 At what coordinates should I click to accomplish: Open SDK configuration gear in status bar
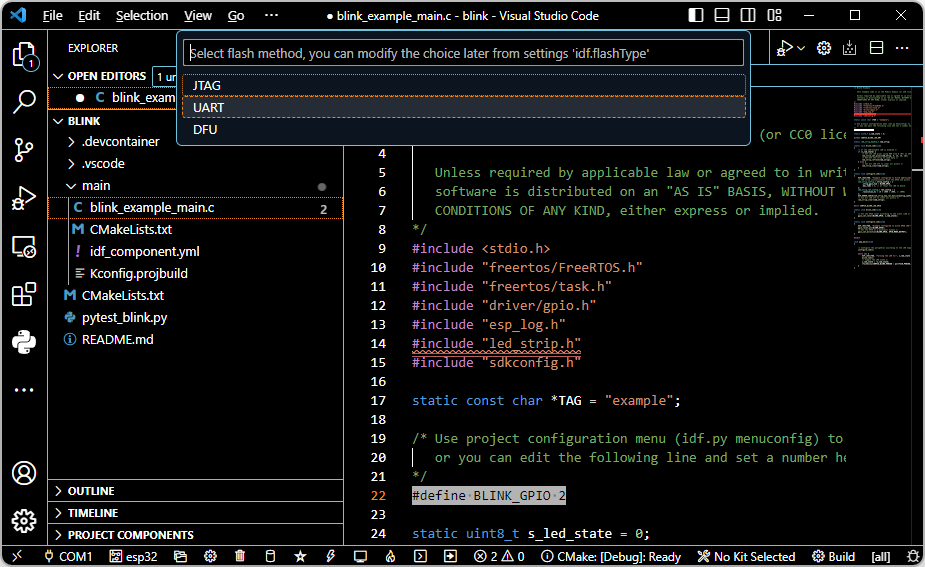[x=211, y=556]
